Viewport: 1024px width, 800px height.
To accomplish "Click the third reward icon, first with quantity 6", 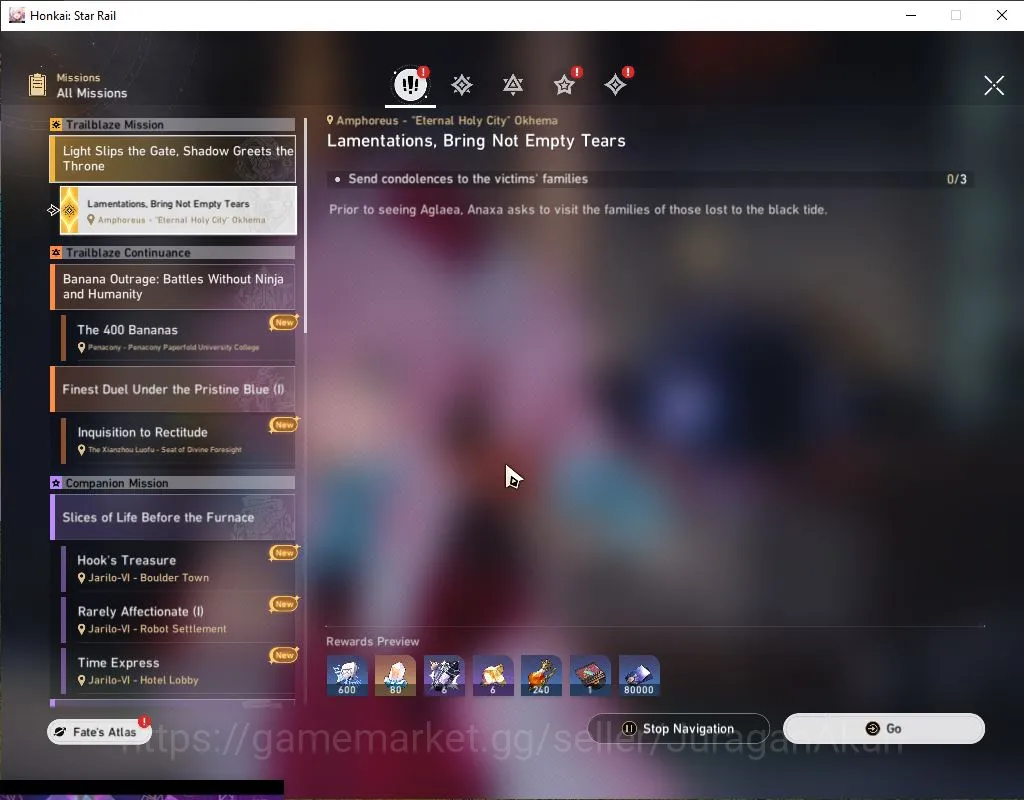I will 444,676.
